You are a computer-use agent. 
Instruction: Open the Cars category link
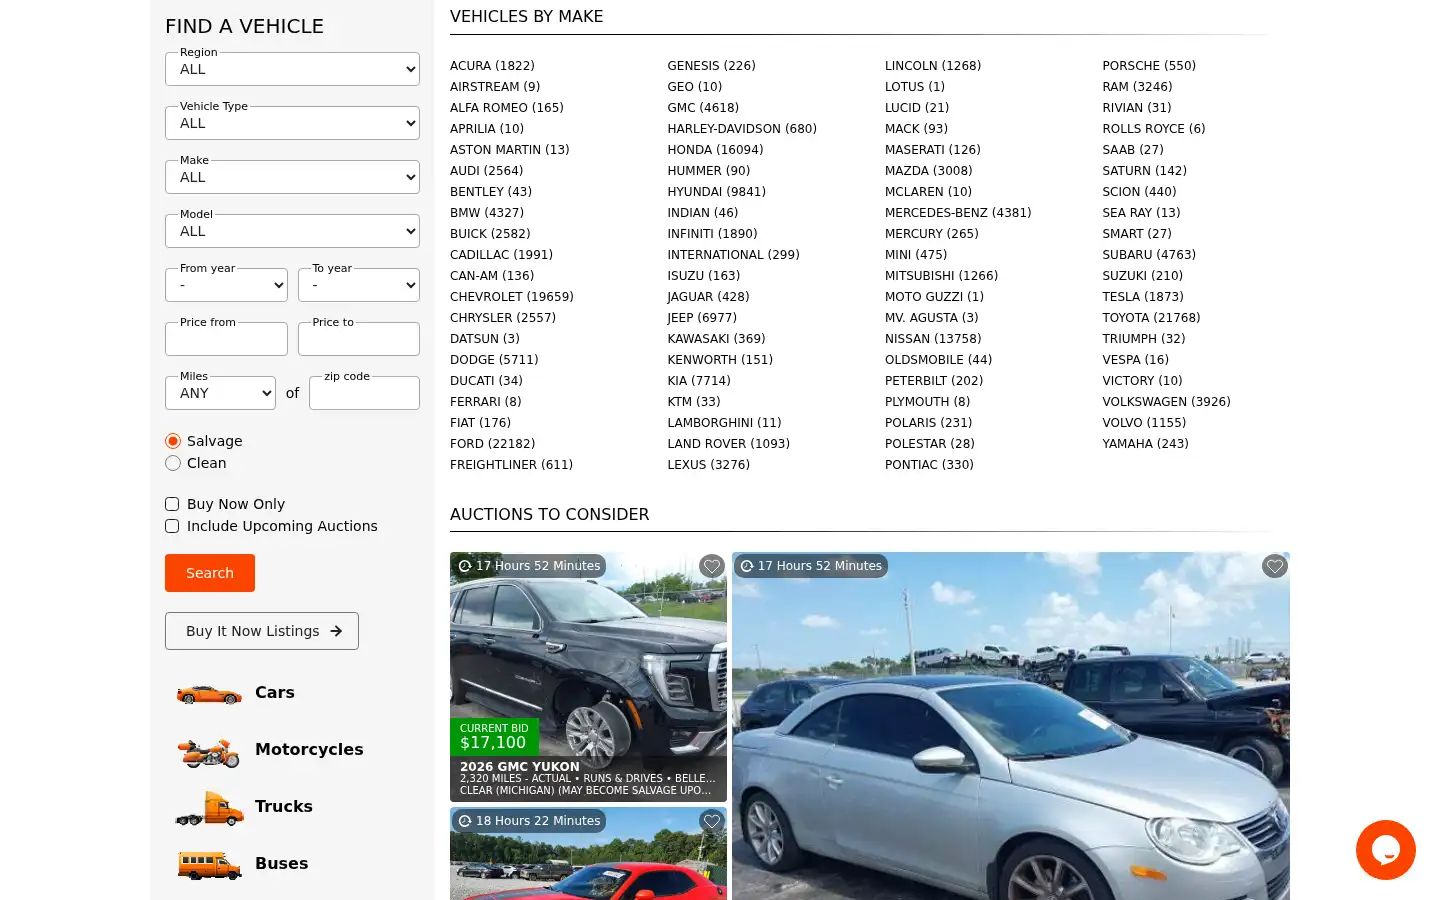pyautogui.click(x=275, y=692)
